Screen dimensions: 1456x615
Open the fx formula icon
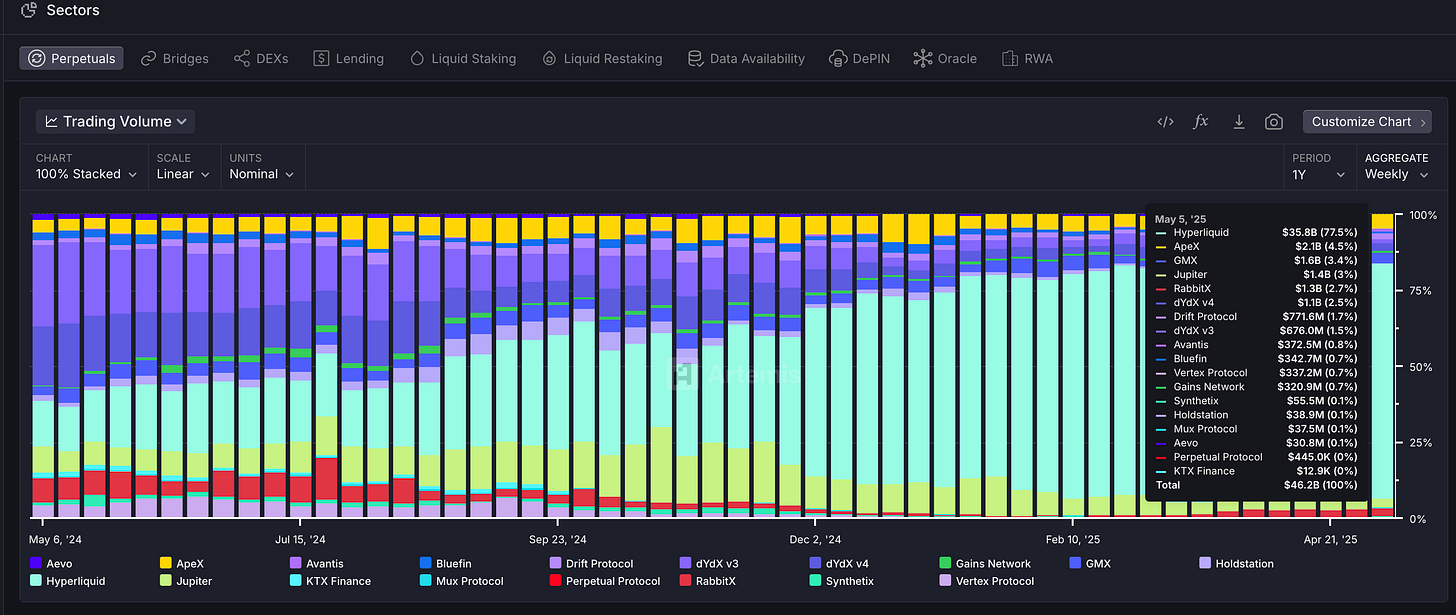1201,122
